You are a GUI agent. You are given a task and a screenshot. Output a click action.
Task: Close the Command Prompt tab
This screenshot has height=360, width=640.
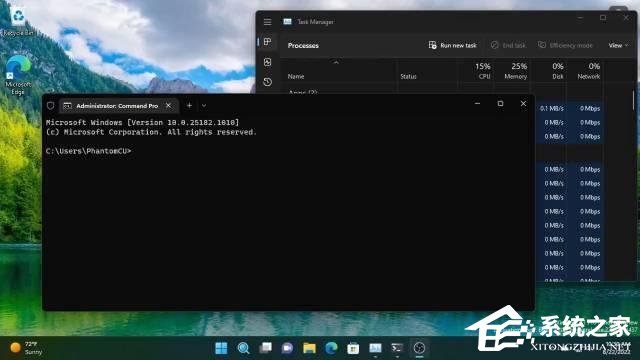coord(169,105)
